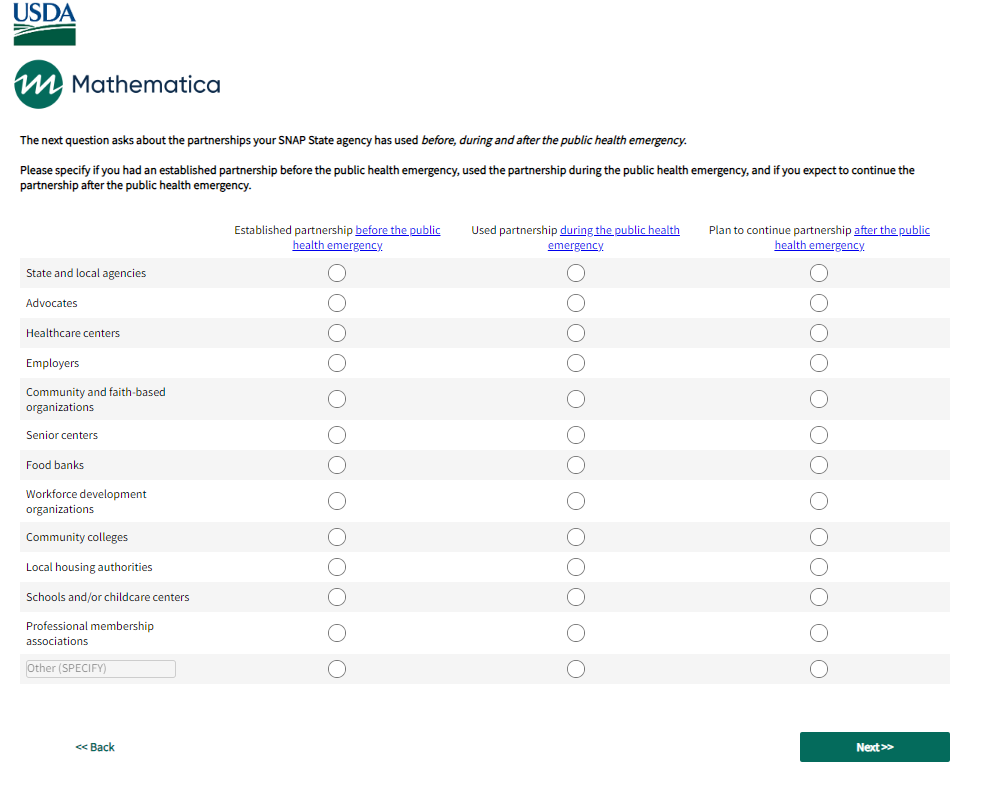This screenshot has height=810, width=984.
Task: Select 'after' option for Senior centers
Action: point(819,435)
